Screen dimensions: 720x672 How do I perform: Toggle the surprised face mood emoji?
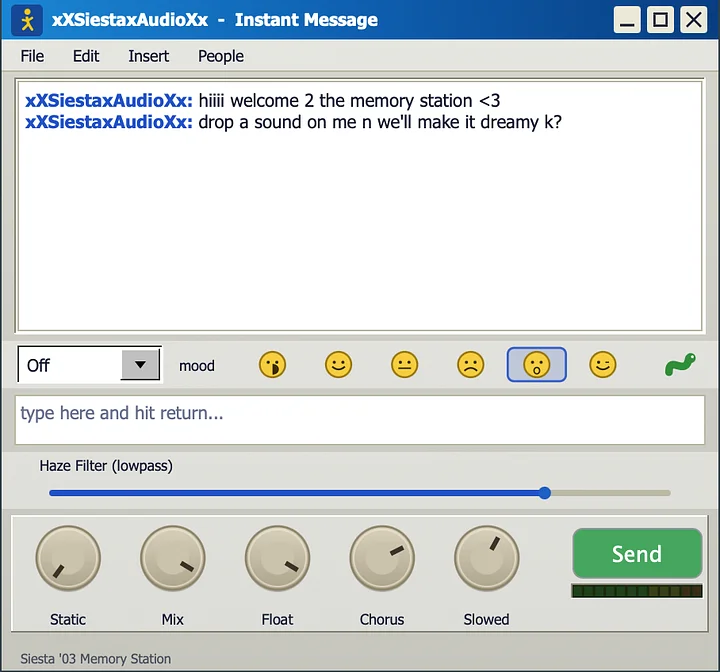point(536,365)
